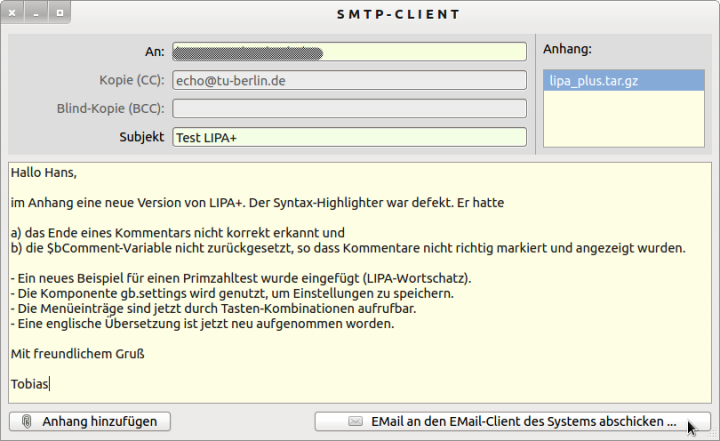Click the envelope icon on the send button
The width and height of the screenshot is (720, 441).
[355, 422]
